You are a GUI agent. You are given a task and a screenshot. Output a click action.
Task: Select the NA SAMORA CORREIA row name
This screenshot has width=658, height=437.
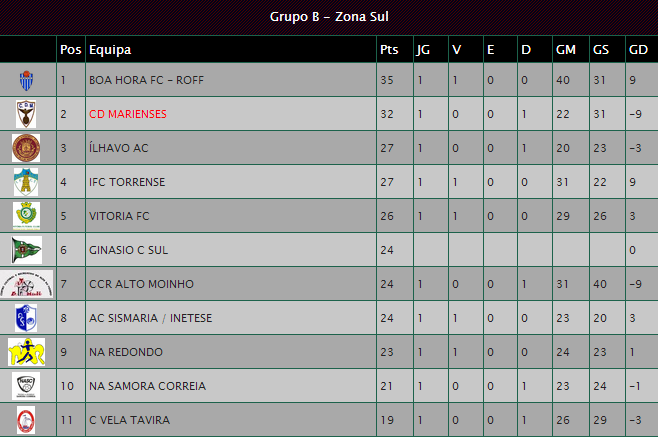147,386
